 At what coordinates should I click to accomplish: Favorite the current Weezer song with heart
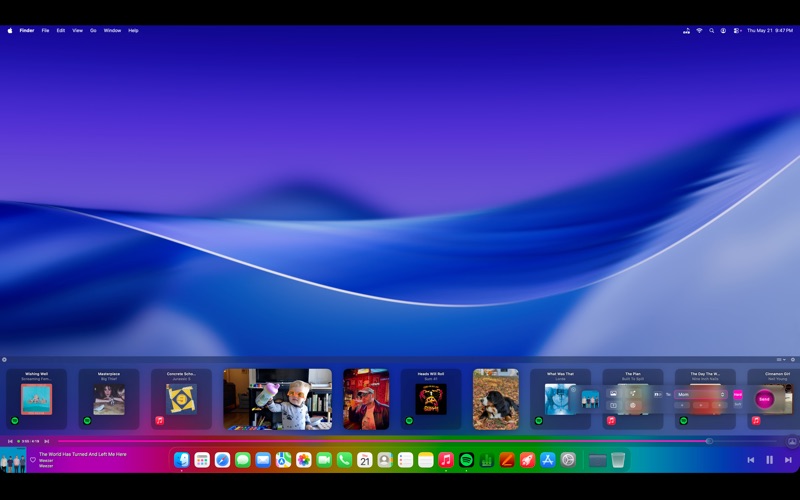click(x=33, y=460)
